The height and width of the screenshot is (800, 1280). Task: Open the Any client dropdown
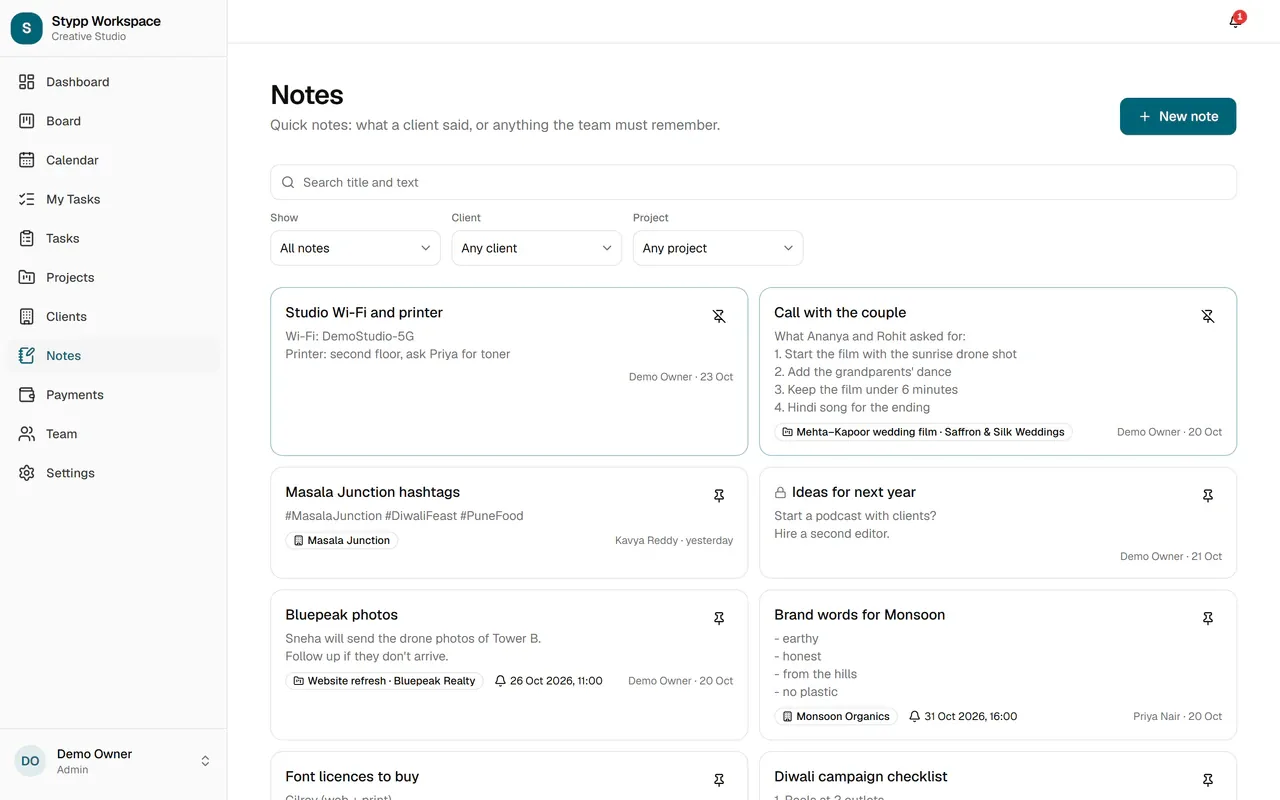[x=537, y=248]
